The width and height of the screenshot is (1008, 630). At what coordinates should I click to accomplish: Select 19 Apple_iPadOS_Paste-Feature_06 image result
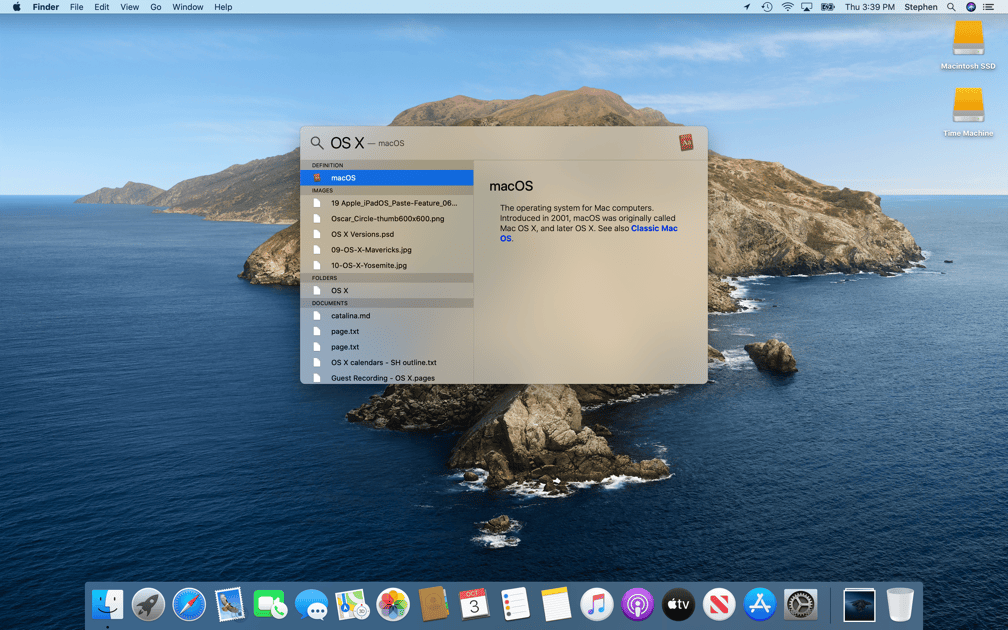[x=387, y=203]
